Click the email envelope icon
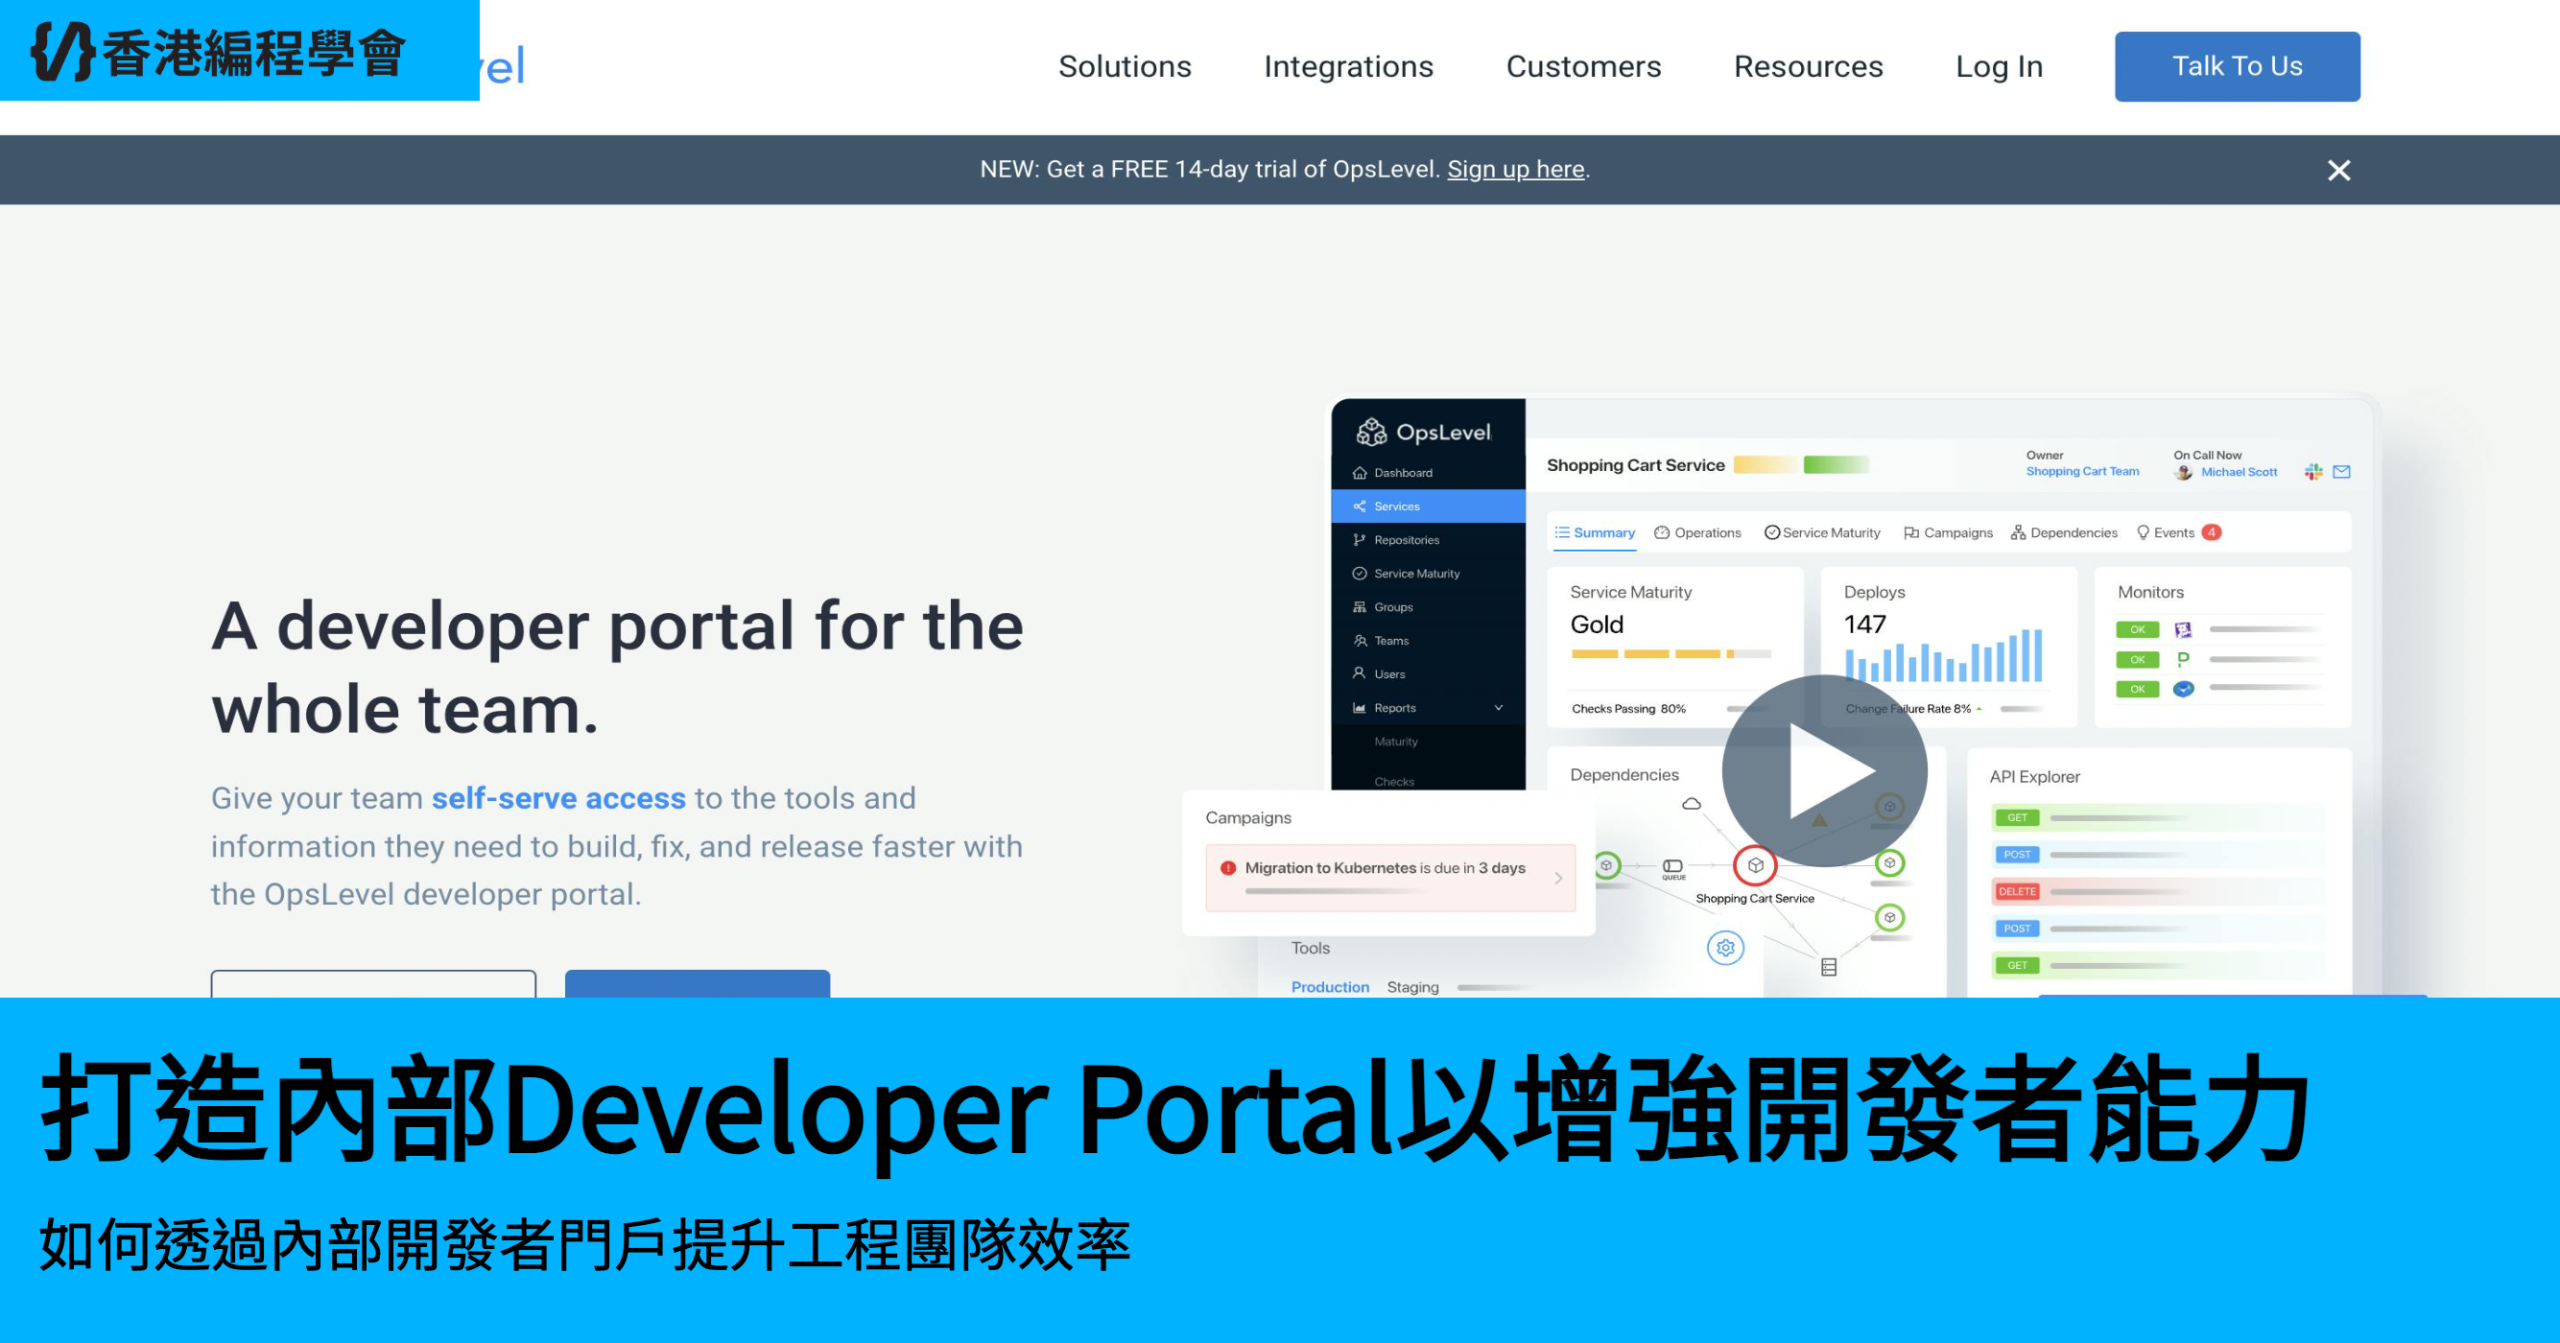 [x=2341, y=472]
